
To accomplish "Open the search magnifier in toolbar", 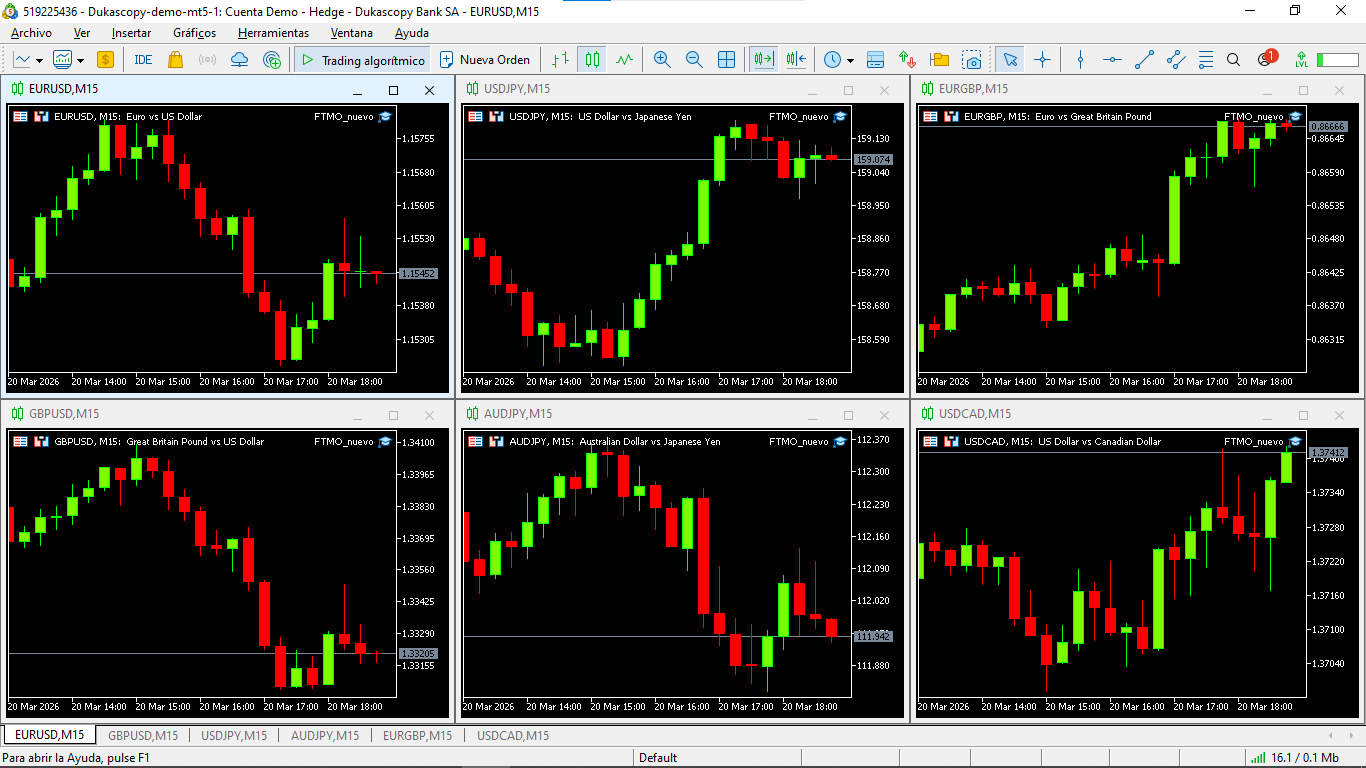I will point(1233,60).
